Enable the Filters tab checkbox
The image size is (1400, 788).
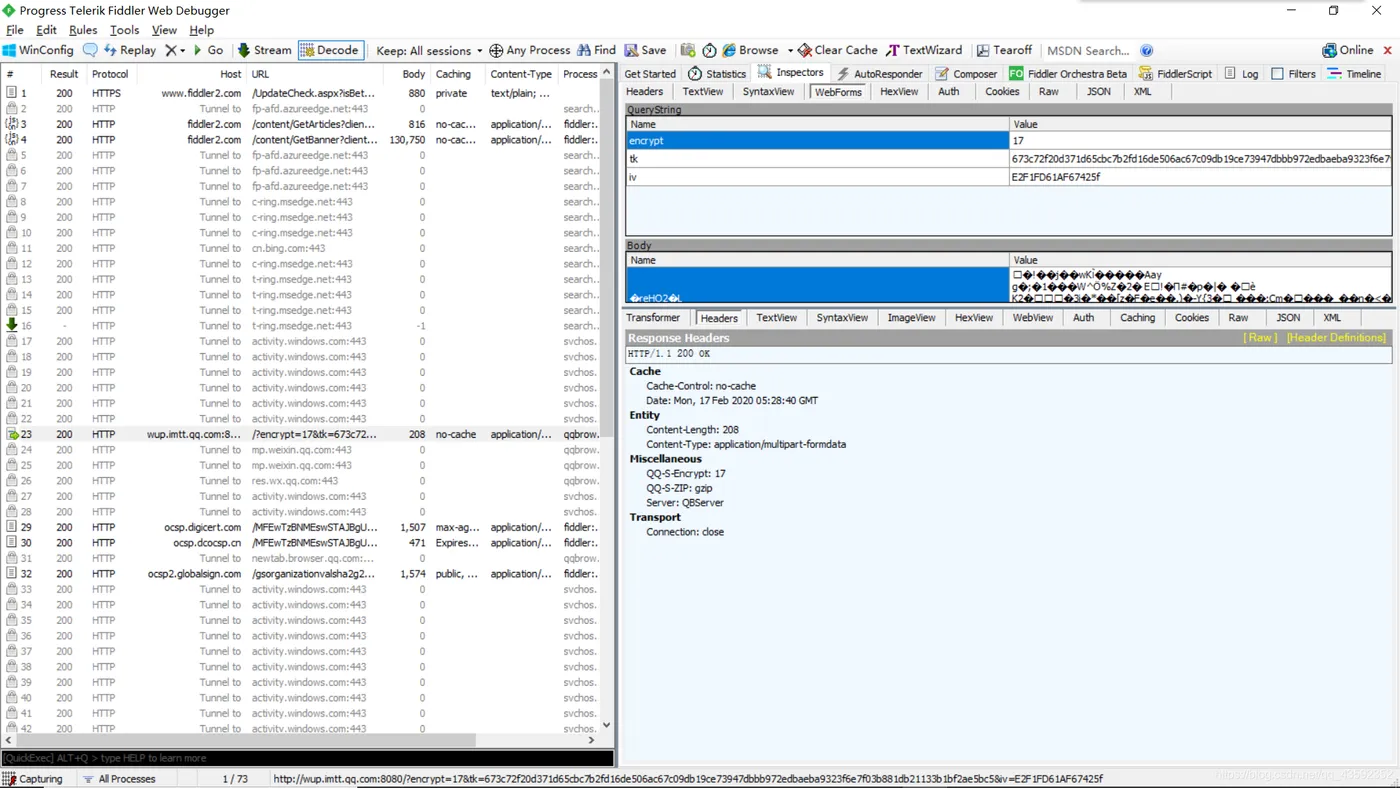pos(1277,74)
